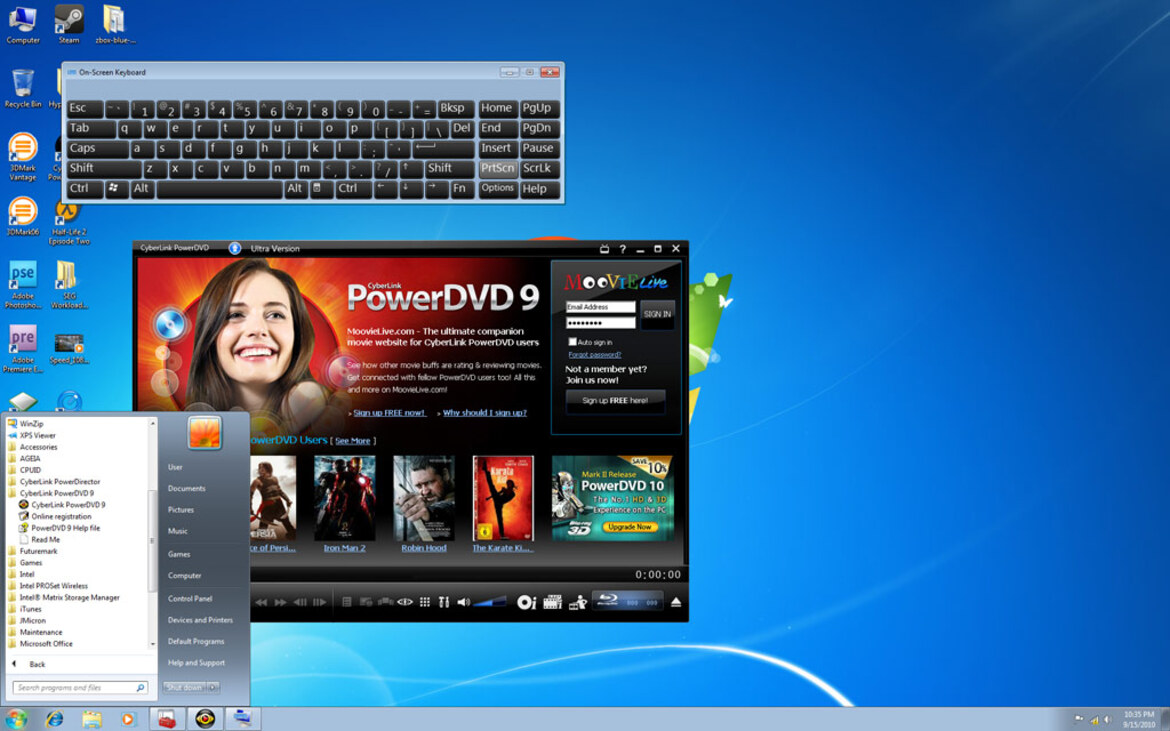Open PowerDVD 9 Help file entry

click(x=66, y=528)
